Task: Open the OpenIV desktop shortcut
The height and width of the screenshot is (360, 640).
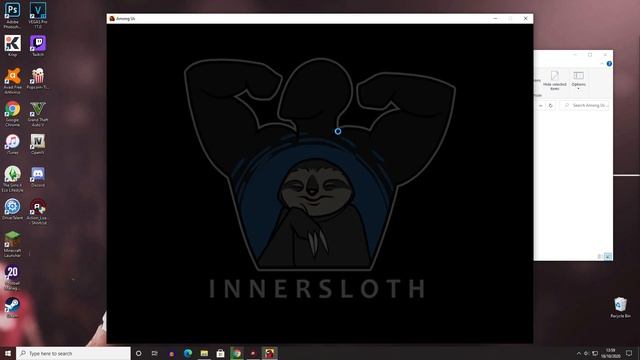Action: [x=38, y=144]
